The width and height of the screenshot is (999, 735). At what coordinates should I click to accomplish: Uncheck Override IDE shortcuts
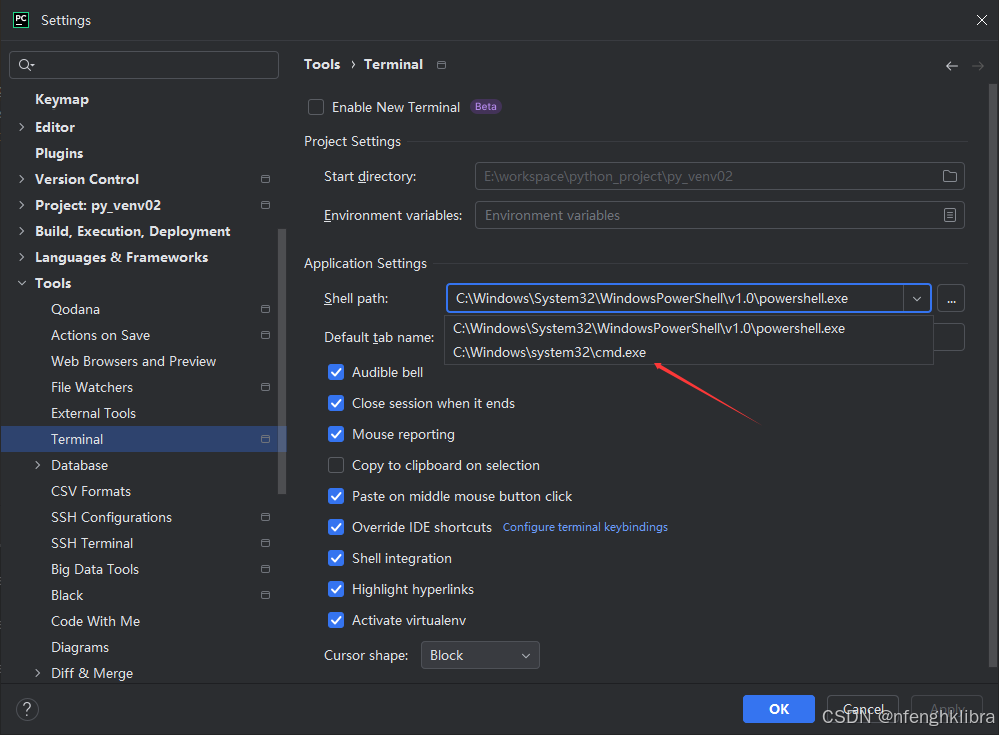336,527
